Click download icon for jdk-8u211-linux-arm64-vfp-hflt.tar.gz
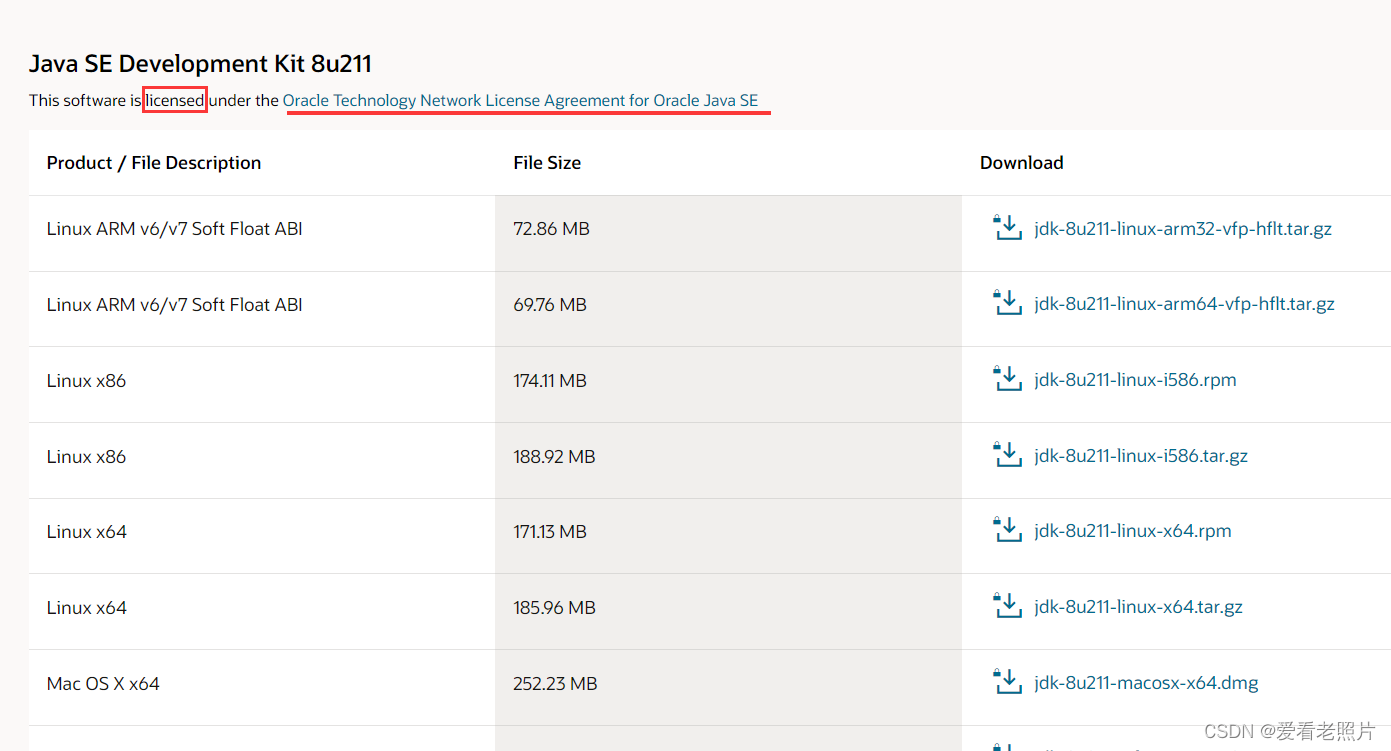 (1007, 303)
